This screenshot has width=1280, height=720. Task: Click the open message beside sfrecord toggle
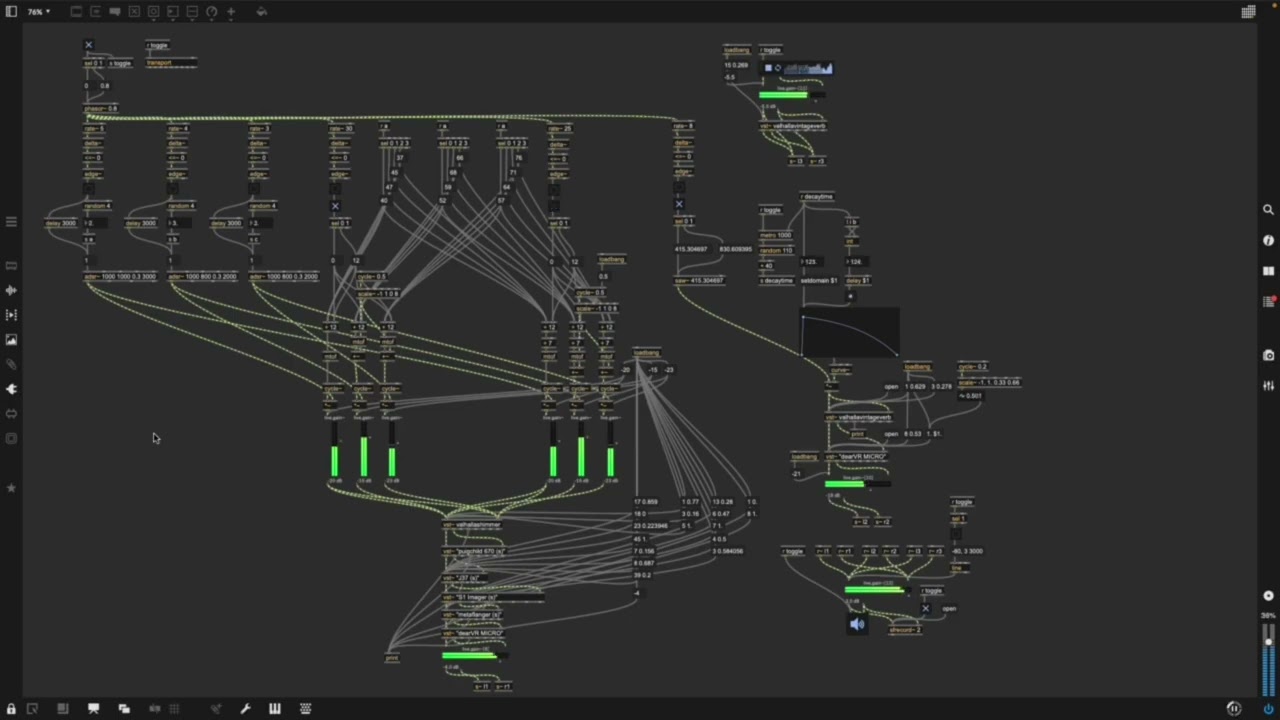(x=949, y=608)
